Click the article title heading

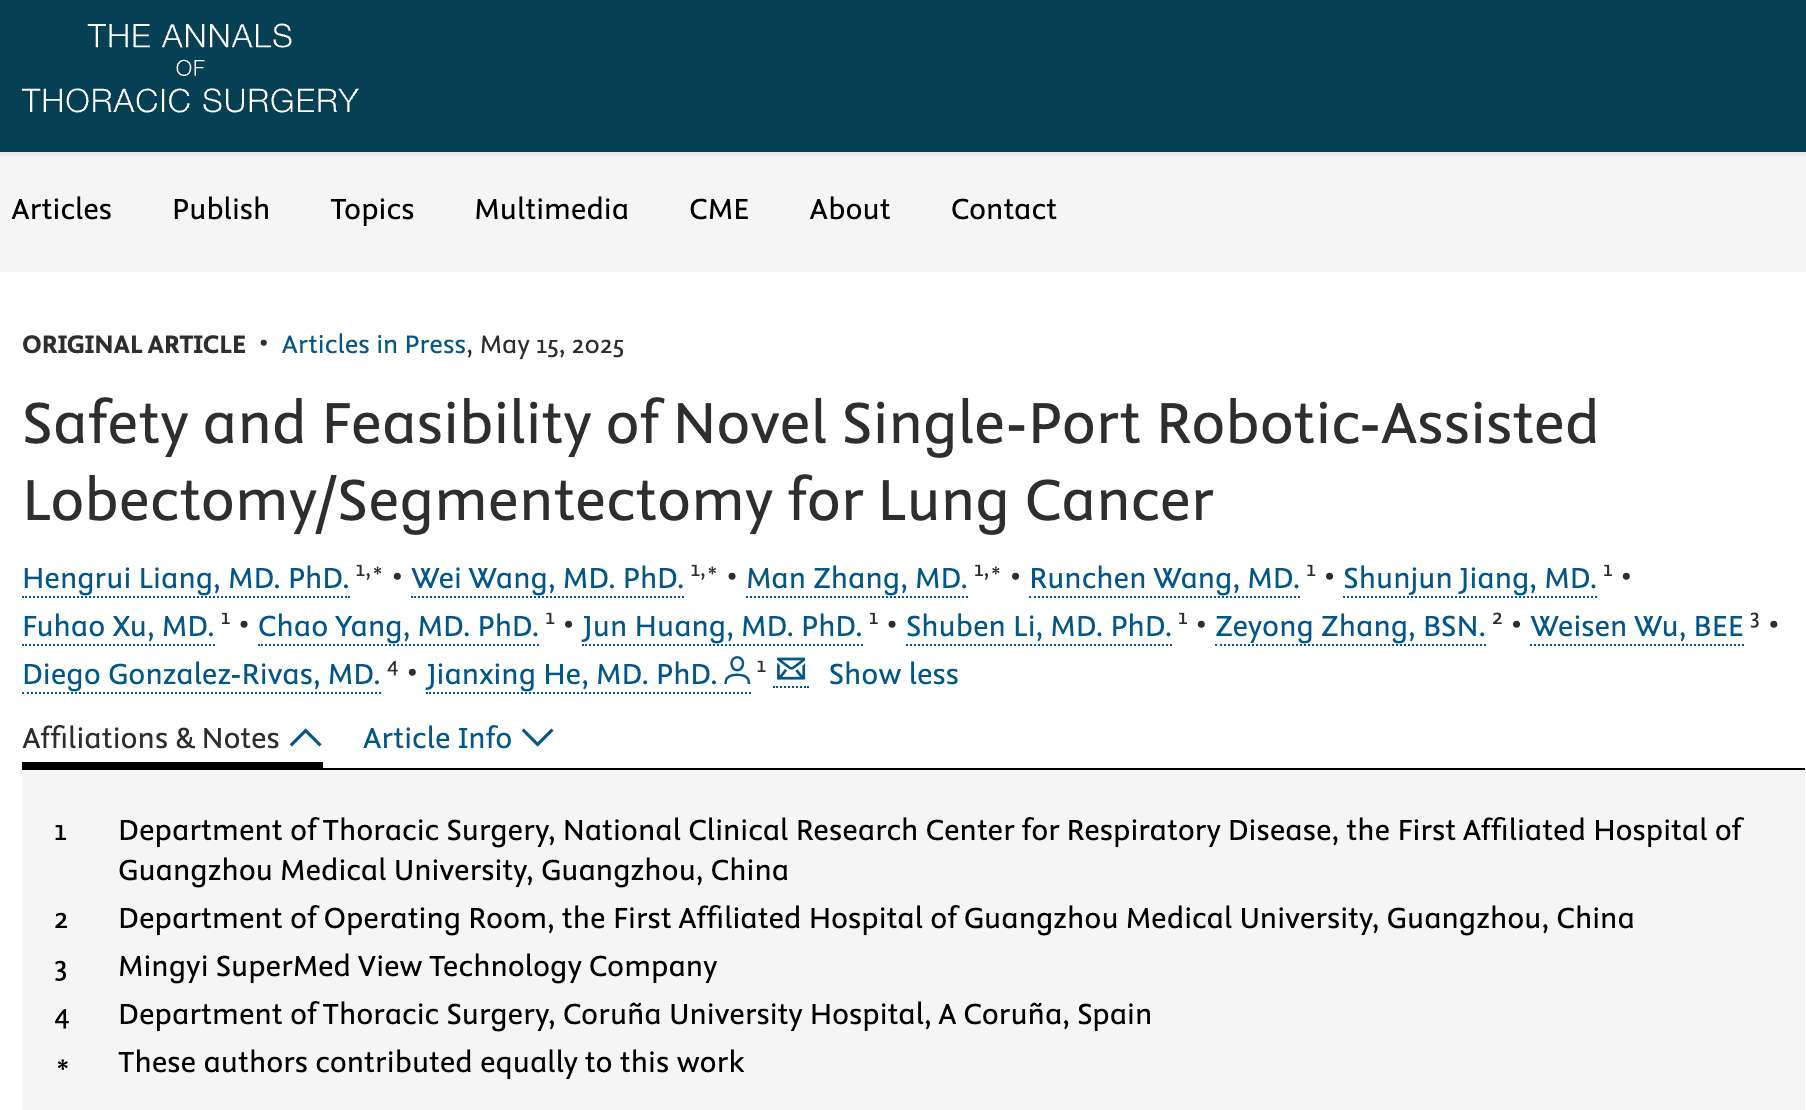[810, 461]
